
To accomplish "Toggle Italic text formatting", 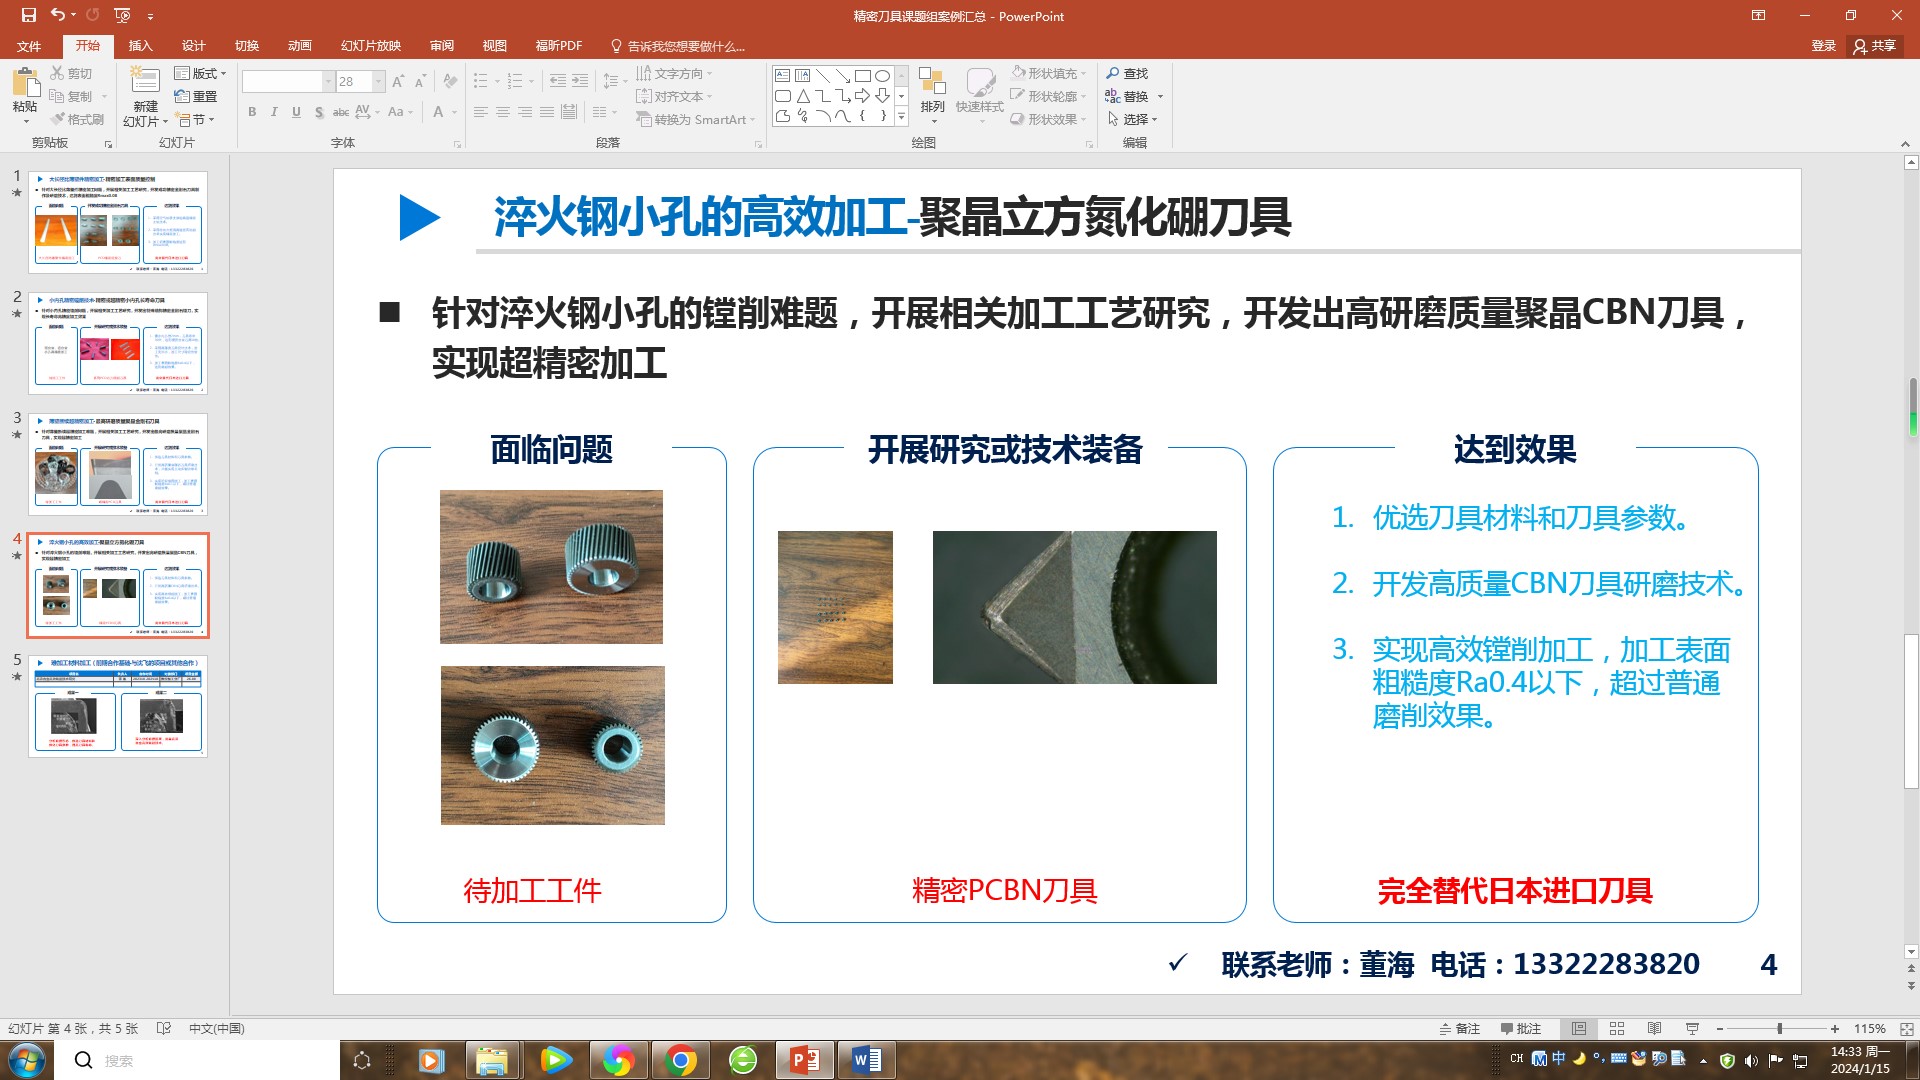I will (274, 112).
